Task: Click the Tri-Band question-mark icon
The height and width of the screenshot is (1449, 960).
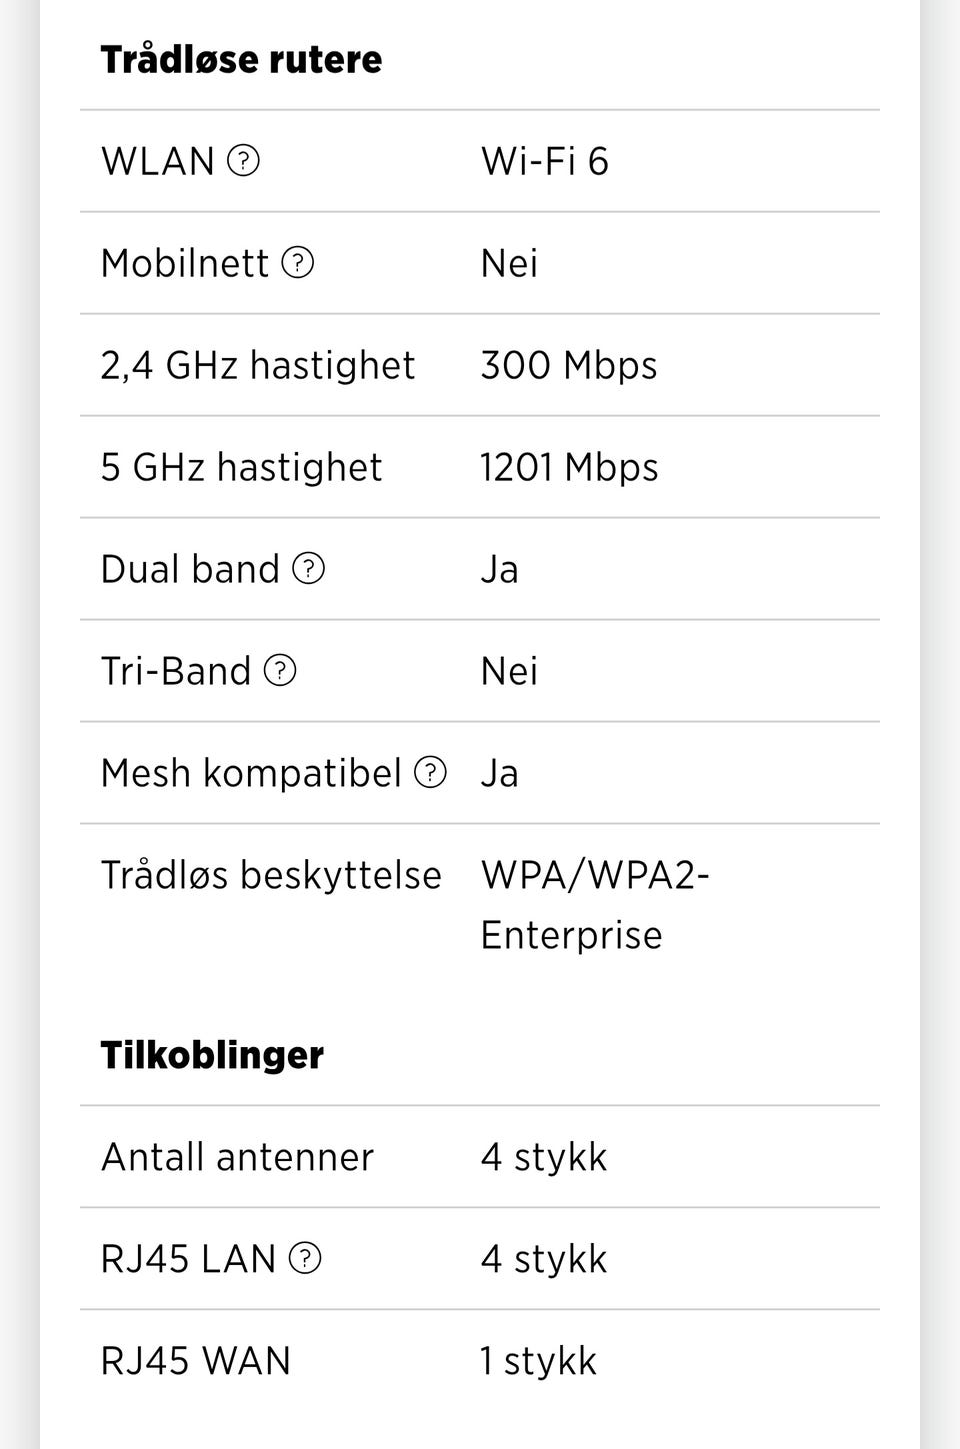Action: coord(280,671)
